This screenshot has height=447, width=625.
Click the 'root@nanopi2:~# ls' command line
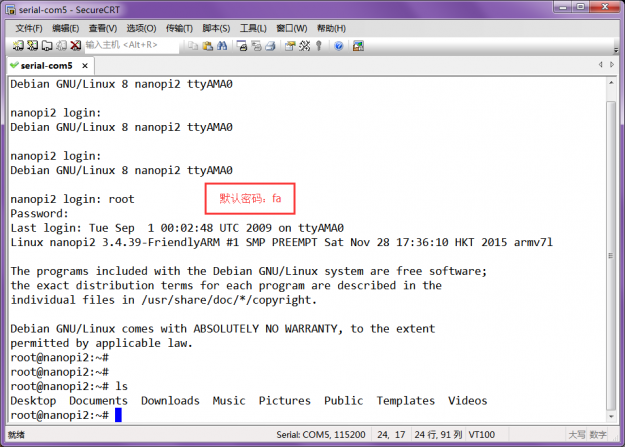coord(69,386)
